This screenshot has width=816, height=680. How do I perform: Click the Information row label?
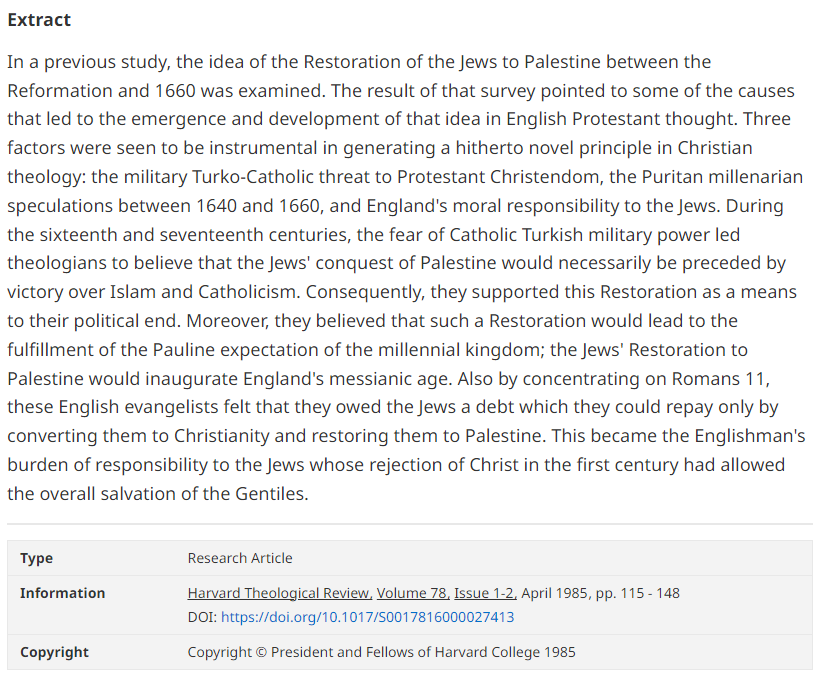(x=62, y=593)
